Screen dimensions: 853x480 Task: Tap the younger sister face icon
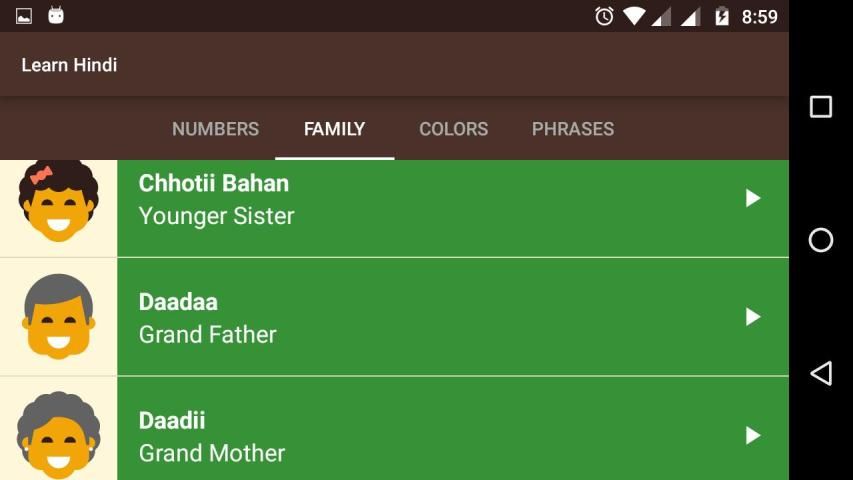click(58, 201)
